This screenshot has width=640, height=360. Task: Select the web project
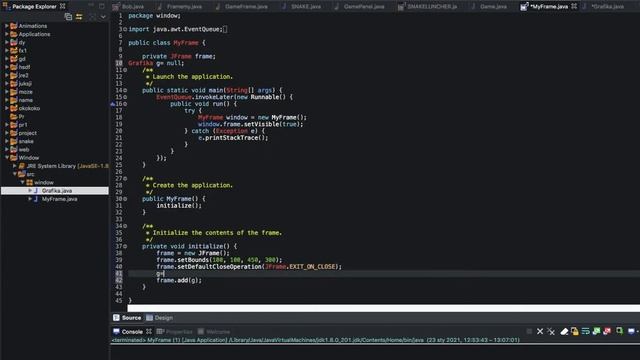pyautogui.click(x=24, y=149)
